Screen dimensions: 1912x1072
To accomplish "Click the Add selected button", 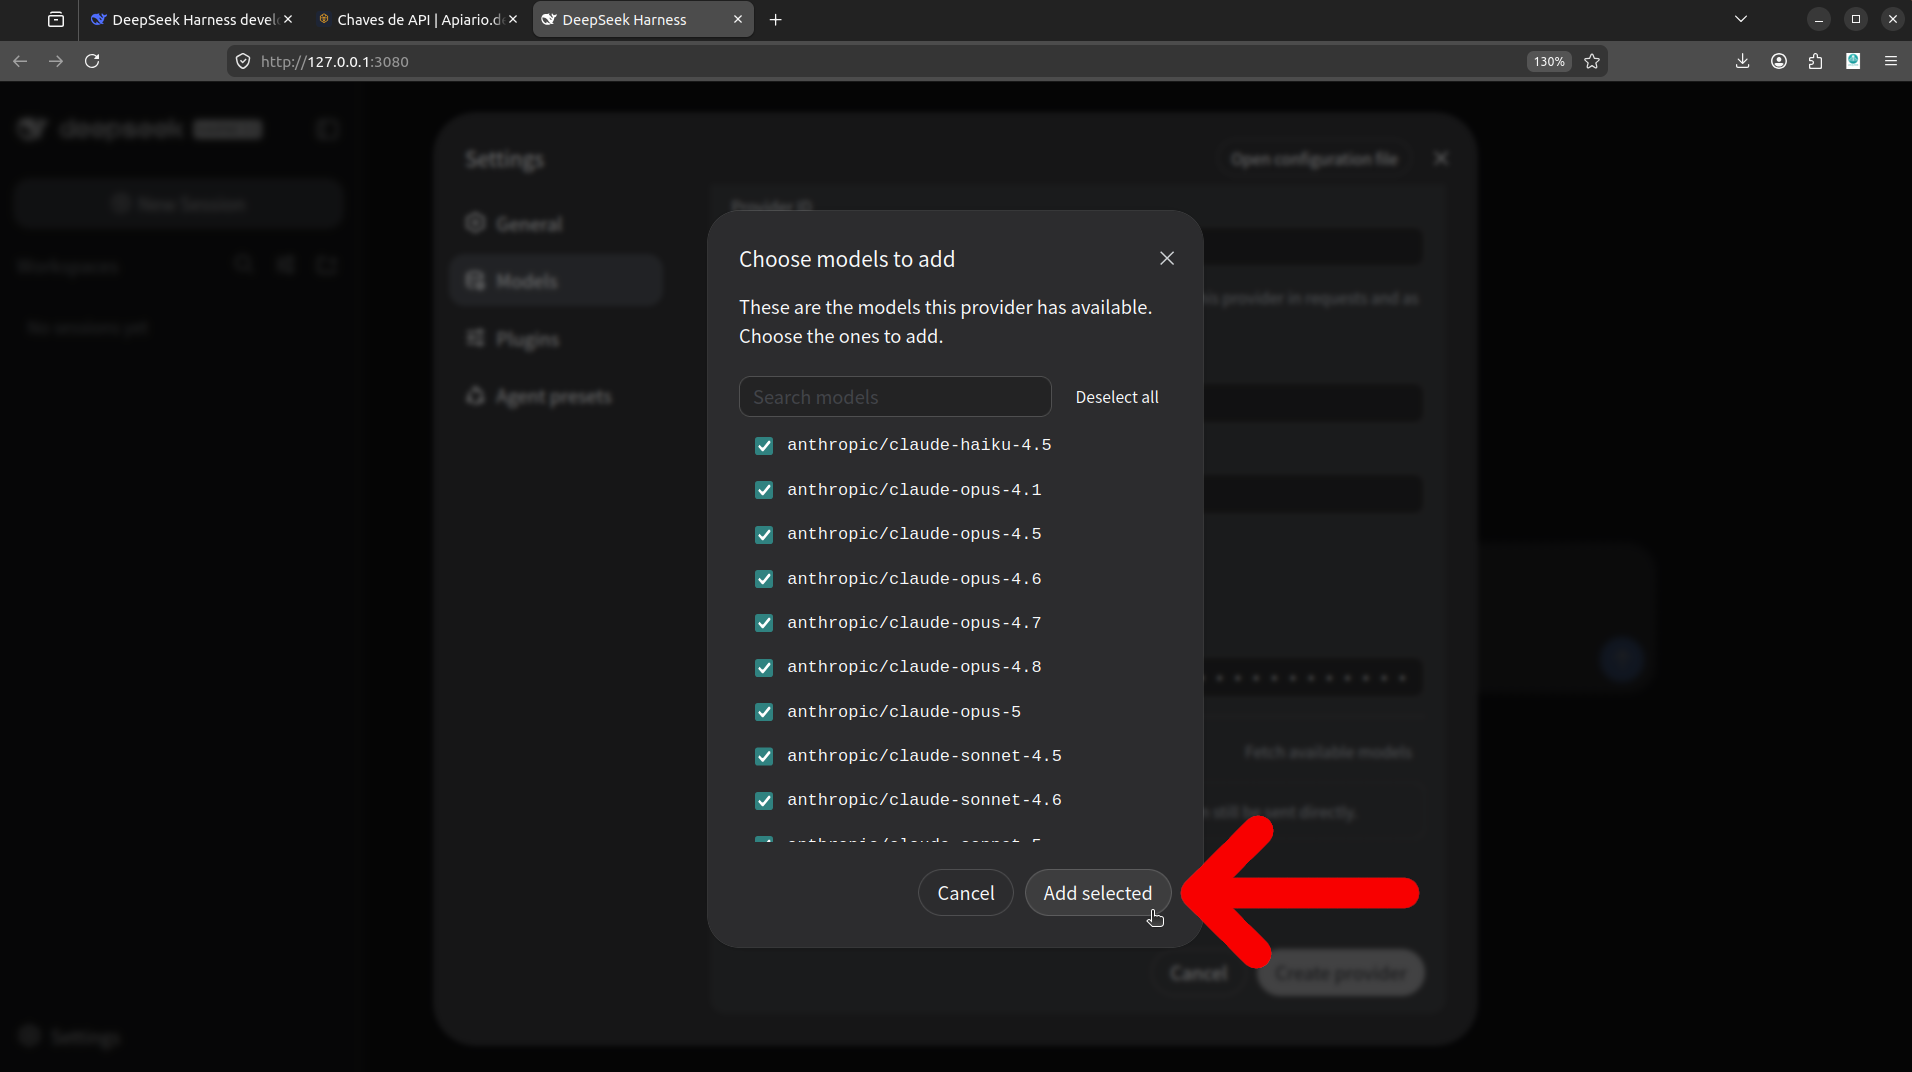I will click(1097, 893).
